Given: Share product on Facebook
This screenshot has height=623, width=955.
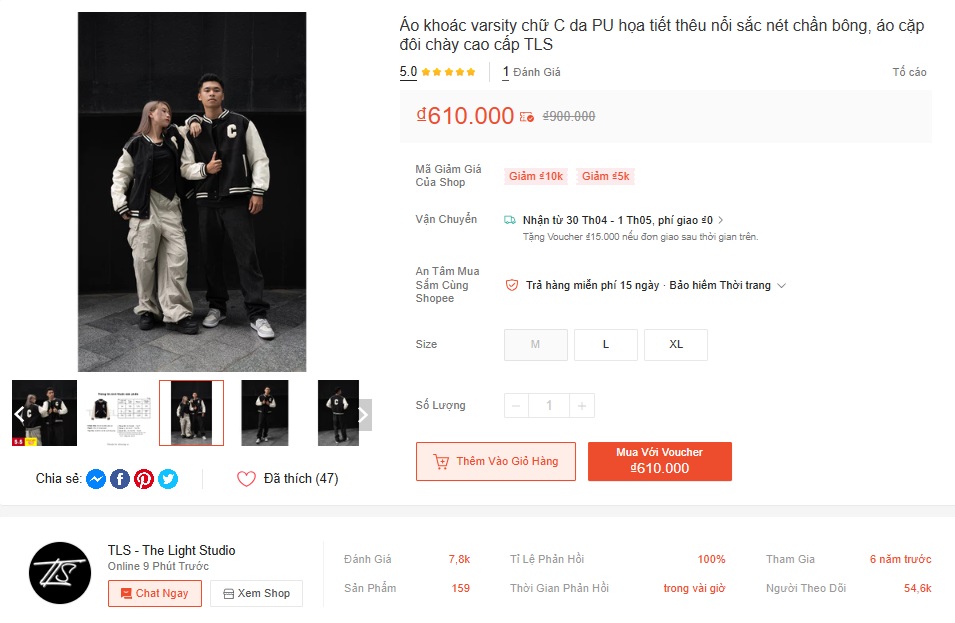Looking at the screenshot, I should 120,479.
